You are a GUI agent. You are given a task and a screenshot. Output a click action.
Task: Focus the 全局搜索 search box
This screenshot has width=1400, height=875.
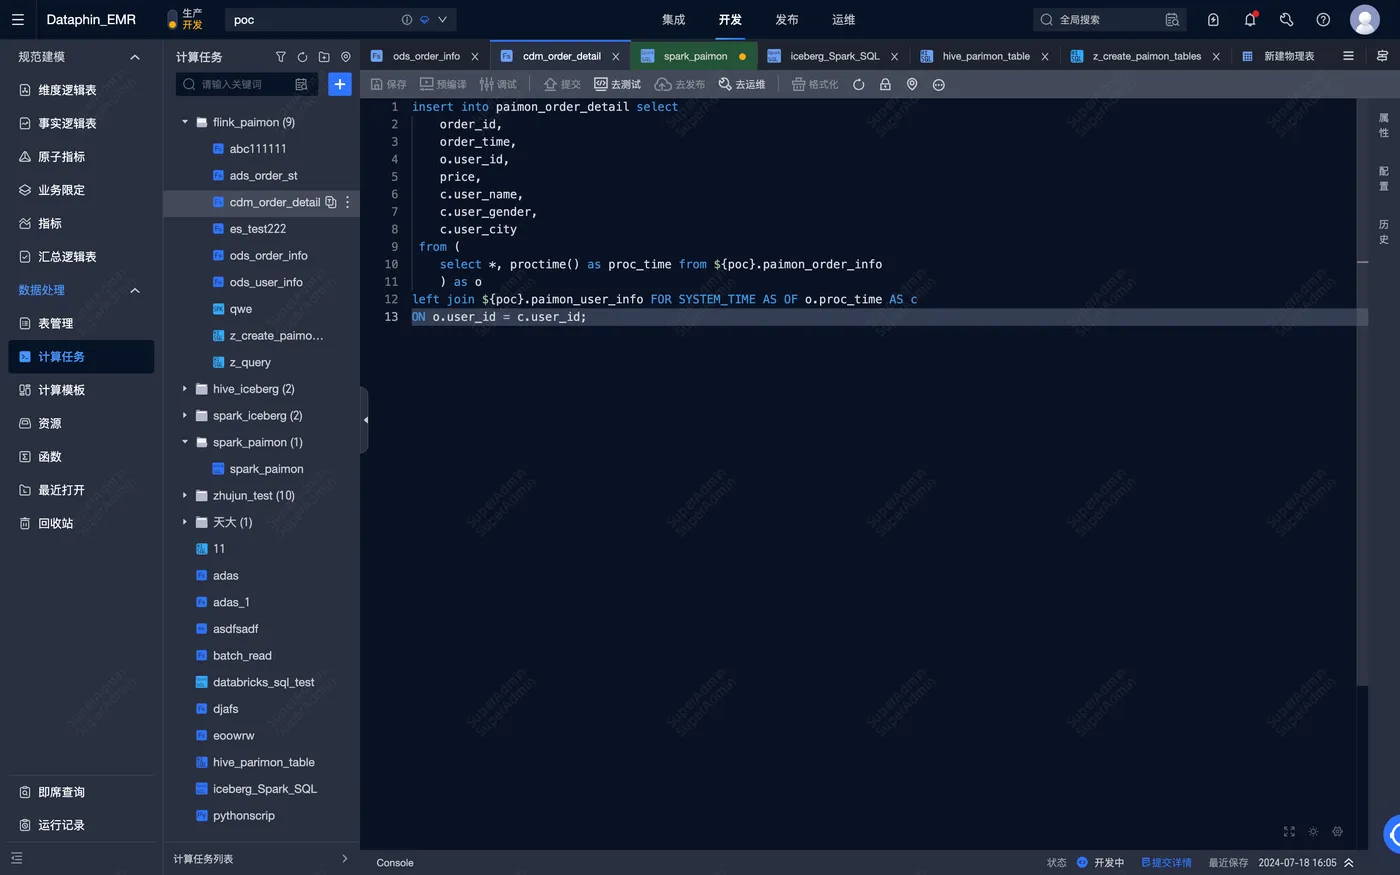[1109, 20]
